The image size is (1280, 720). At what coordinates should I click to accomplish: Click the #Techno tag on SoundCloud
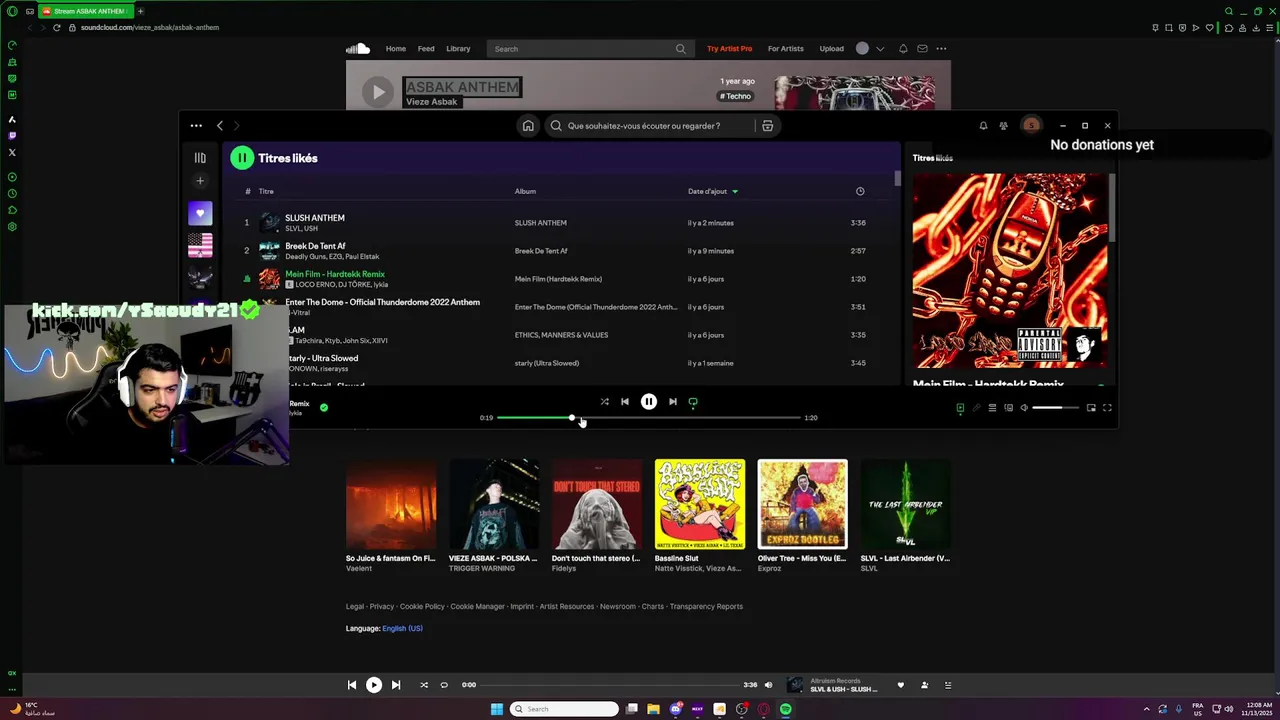pyautogui.click(x=735, y=96)
